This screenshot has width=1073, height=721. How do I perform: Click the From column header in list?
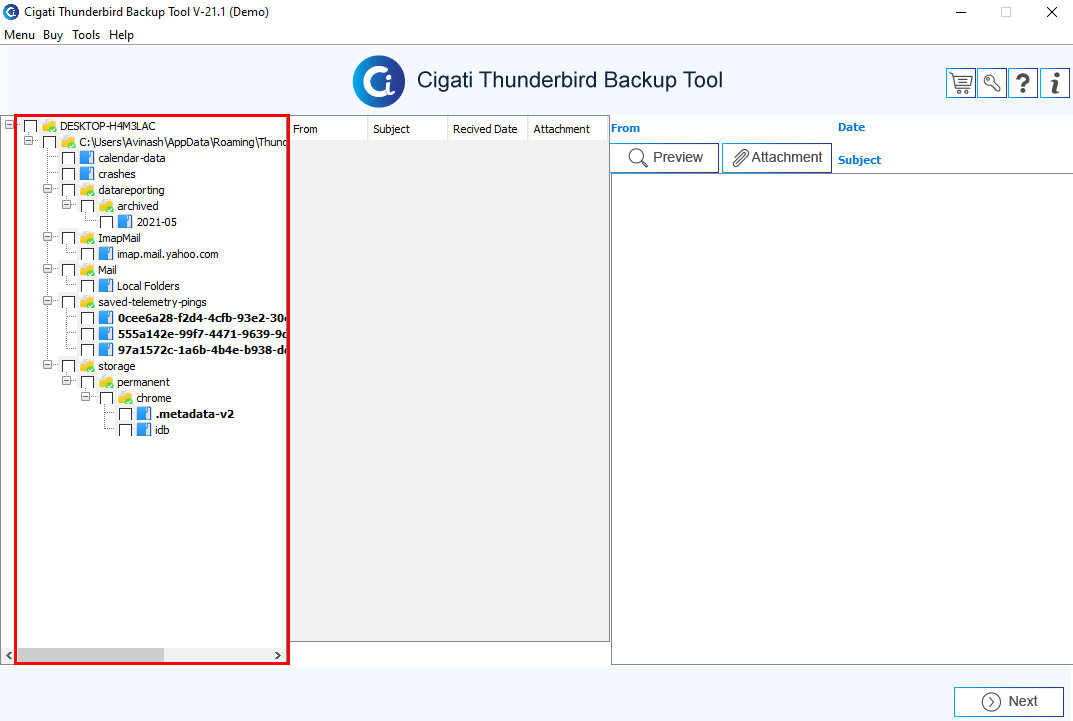(328, 129)
